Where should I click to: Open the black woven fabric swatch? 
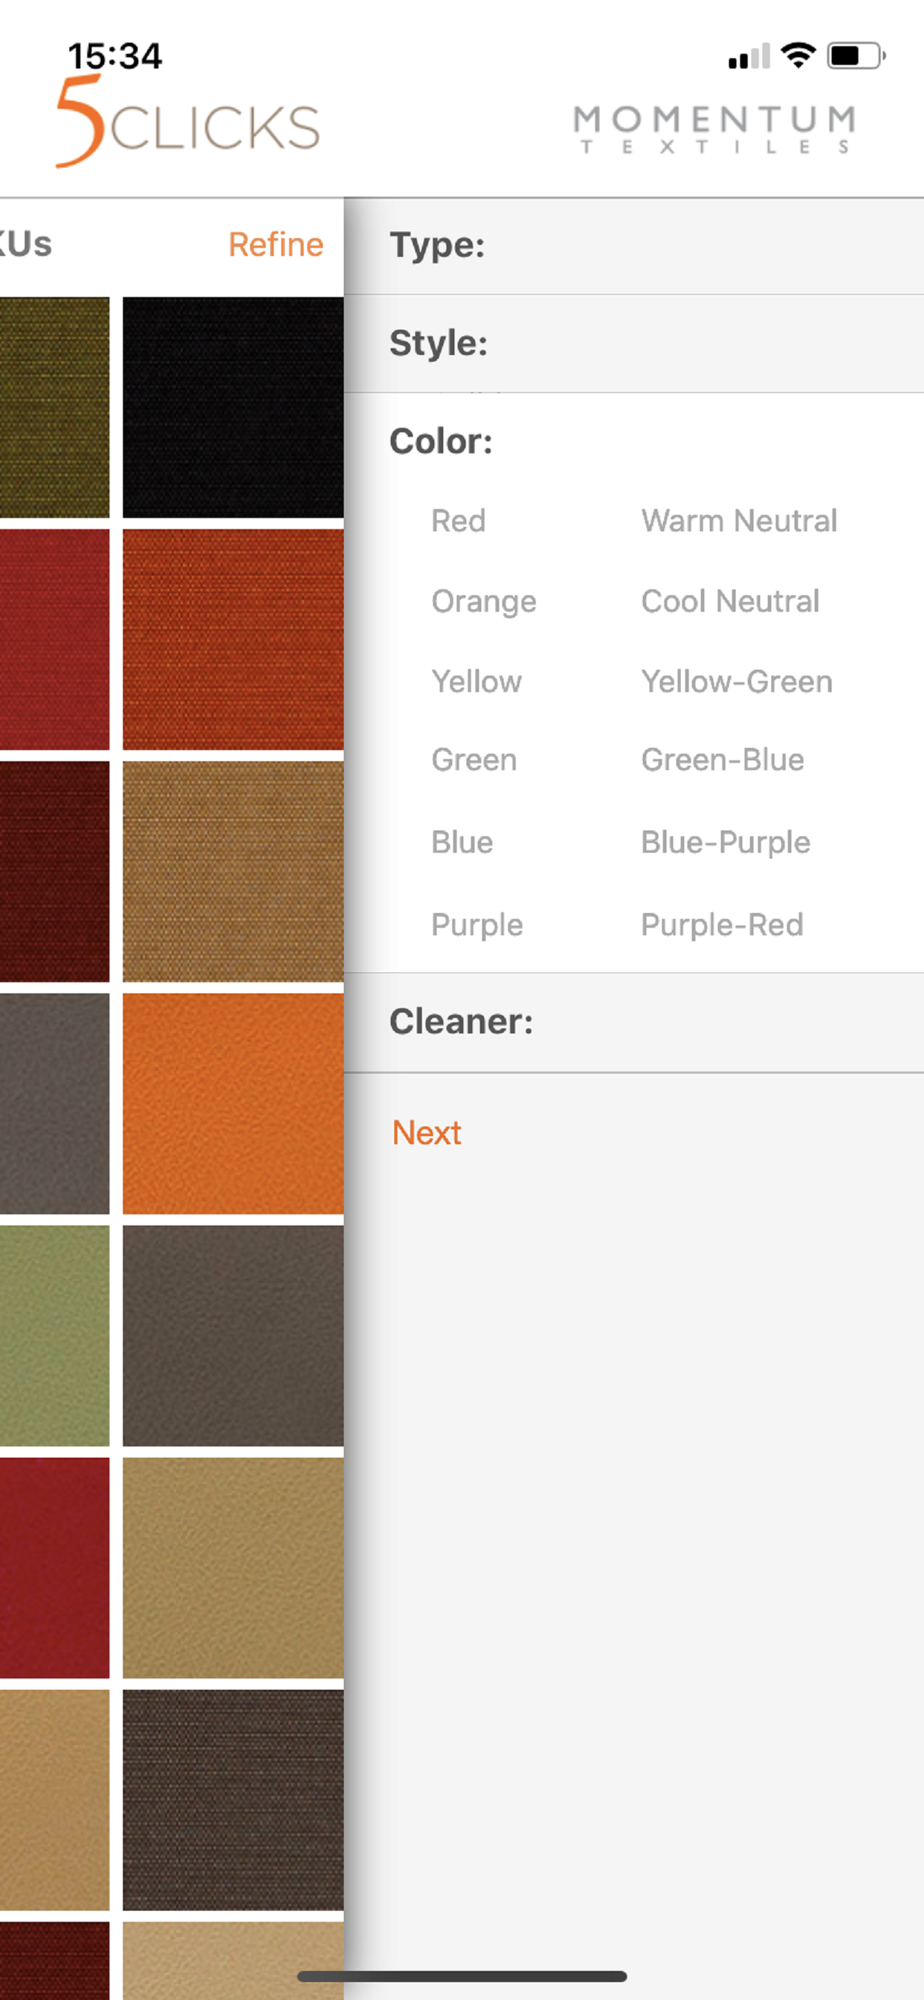point(233,407)
